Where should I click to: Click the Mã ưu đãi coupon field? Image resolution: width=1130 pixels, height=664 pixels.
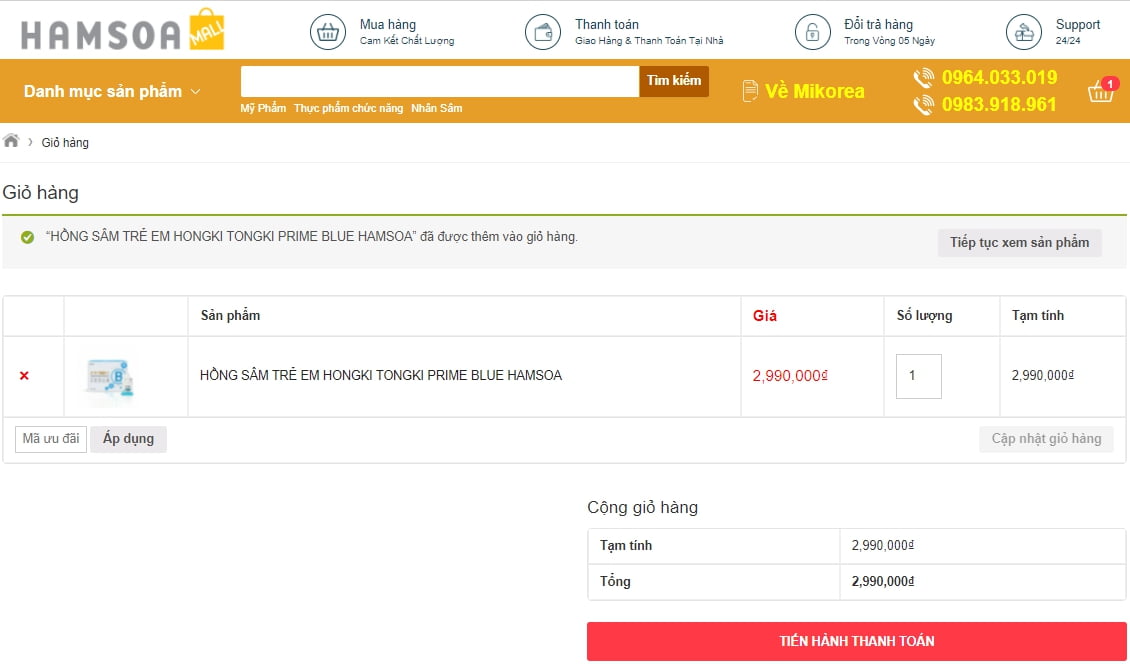(x=51, y=439)
